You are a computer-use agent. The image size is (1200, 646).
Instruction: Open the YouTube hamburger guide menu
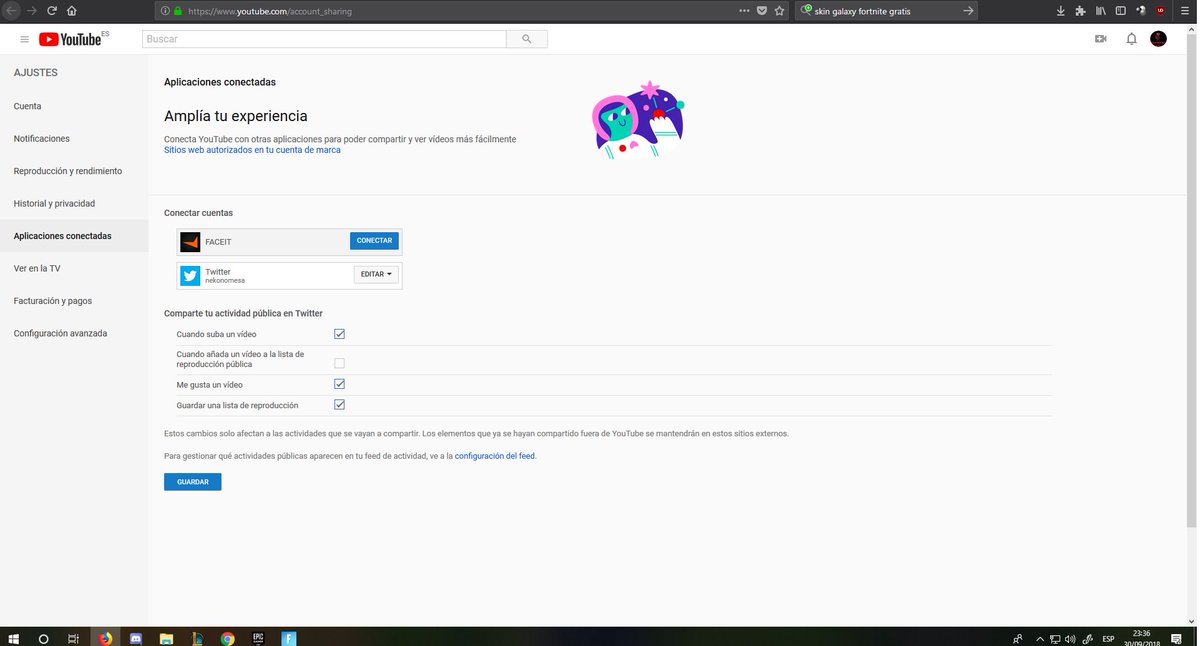pos(25,39)
